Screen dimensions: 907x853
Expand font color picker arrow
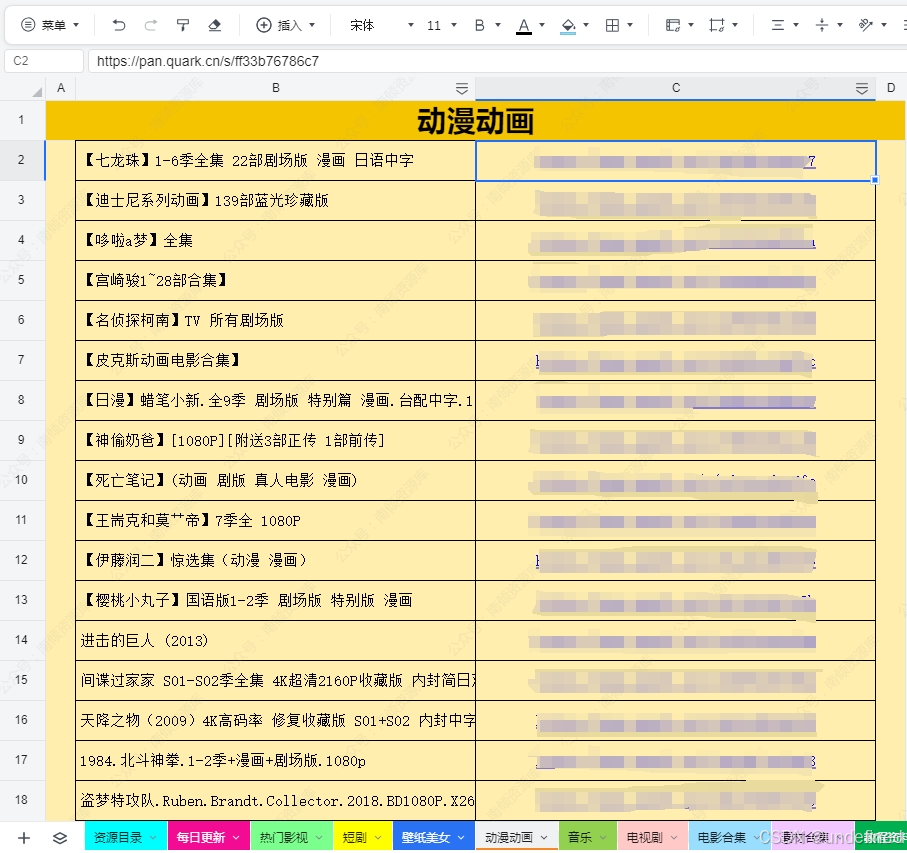(x=542, y=25)
